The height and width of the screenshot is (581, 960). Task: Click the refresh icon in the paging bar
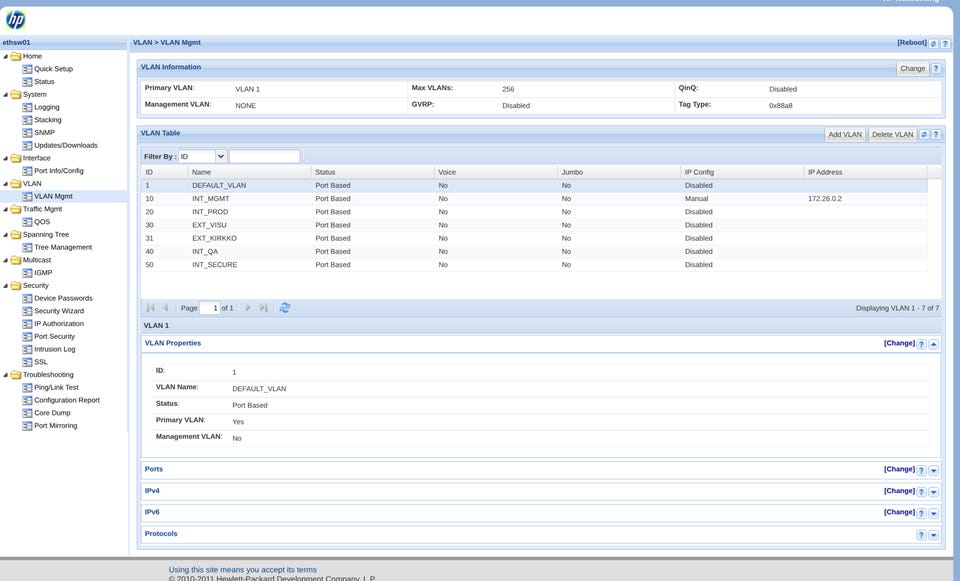(285, 308)
